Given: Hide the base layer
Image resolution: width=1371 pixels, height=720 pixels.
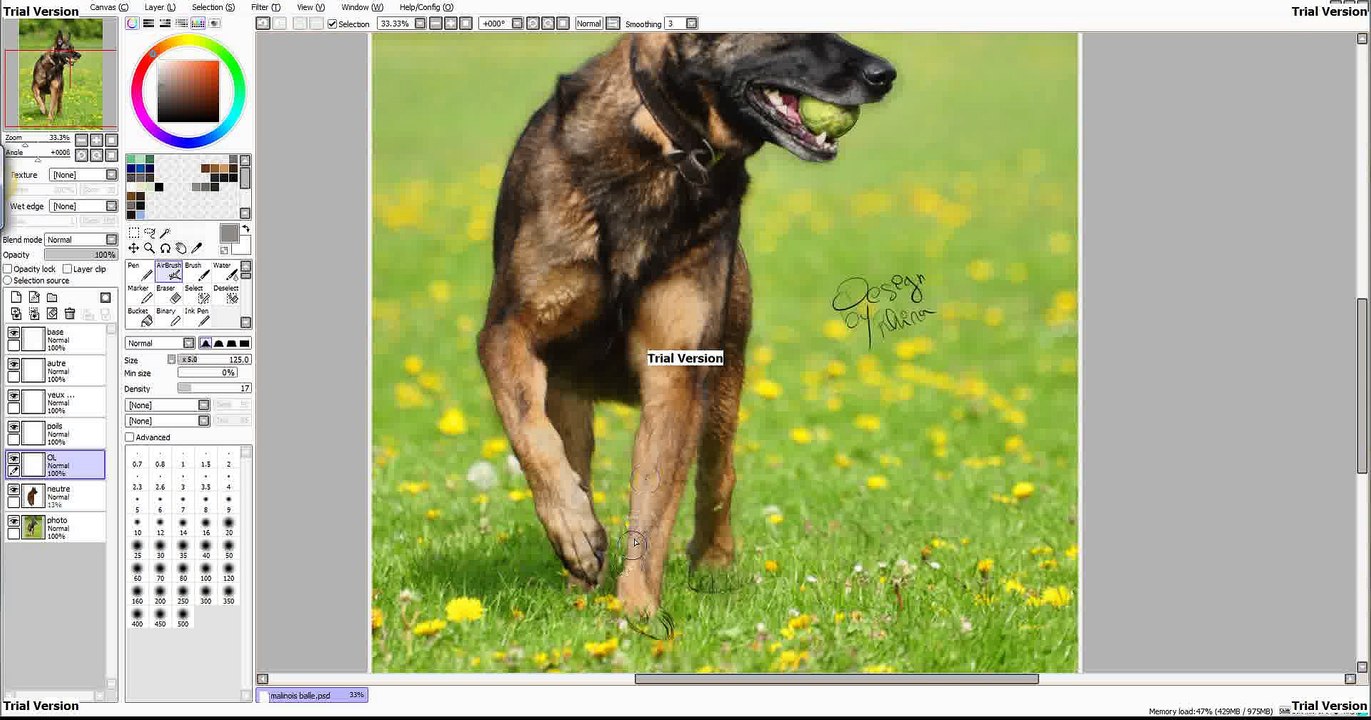Looking at the screenshot, I should pyautogui.click(x=14, y=333).
